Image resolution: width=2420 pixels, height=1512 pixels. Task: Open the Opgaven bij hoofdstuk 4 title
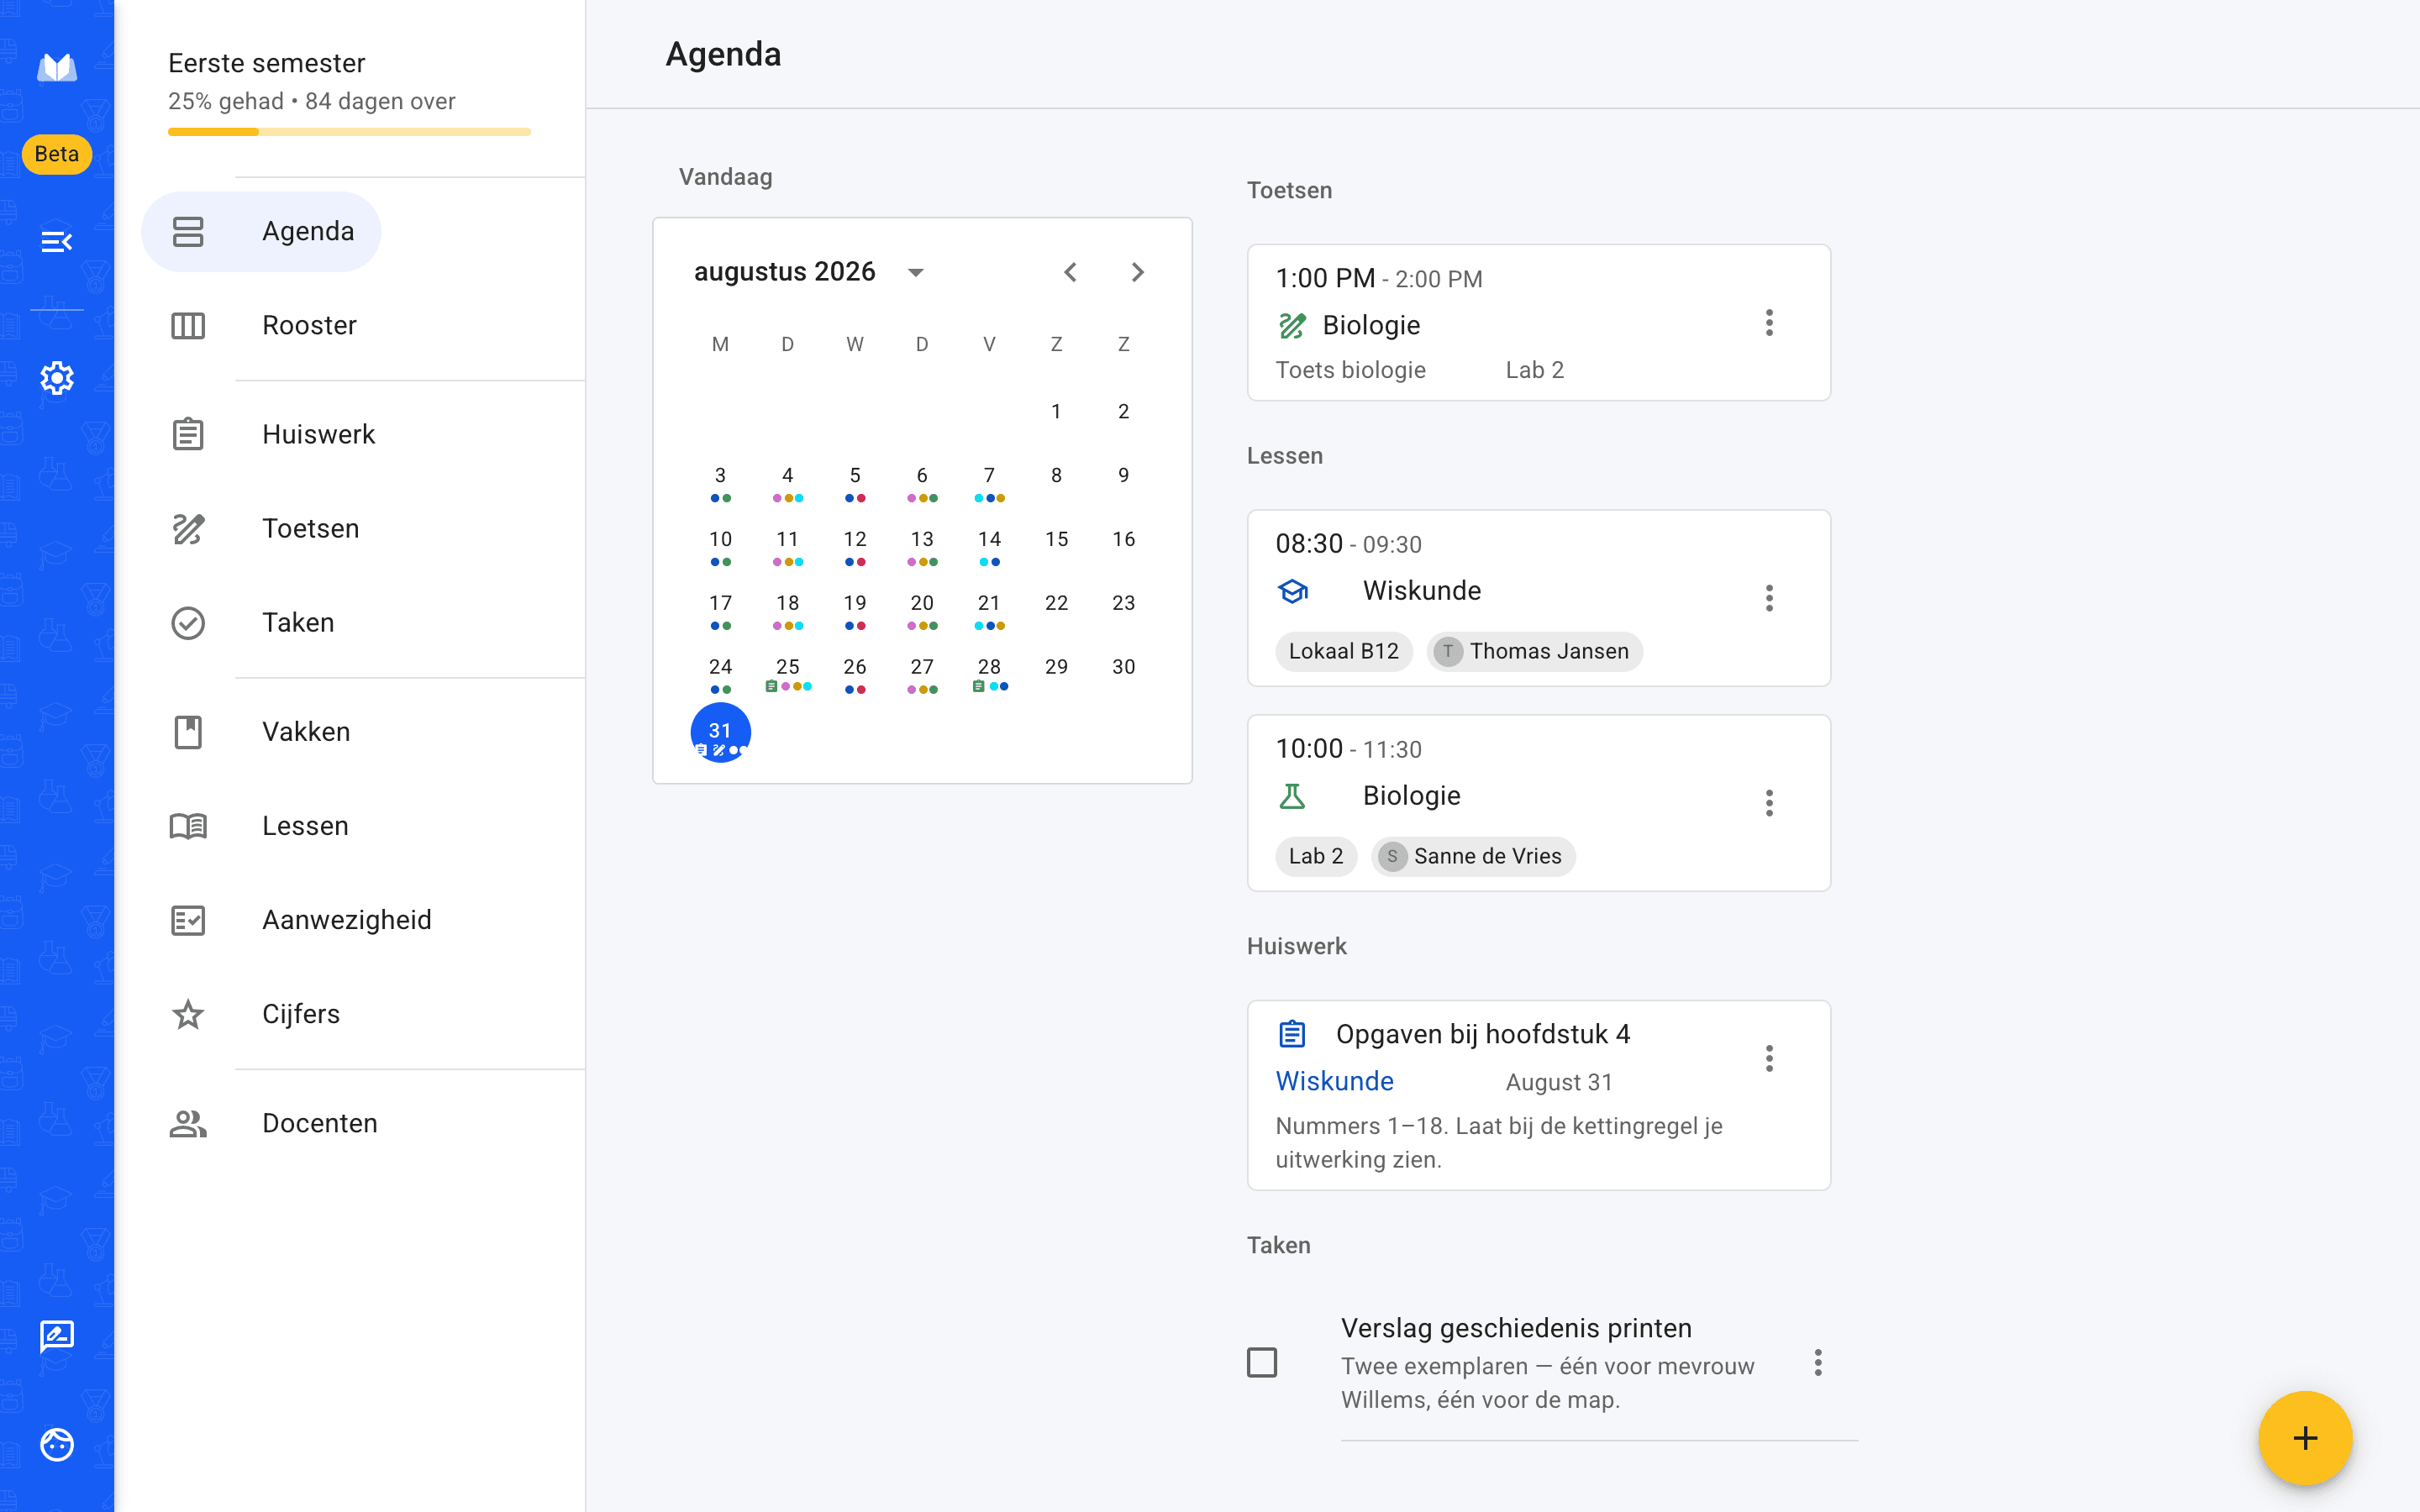coord(1482,1034)
